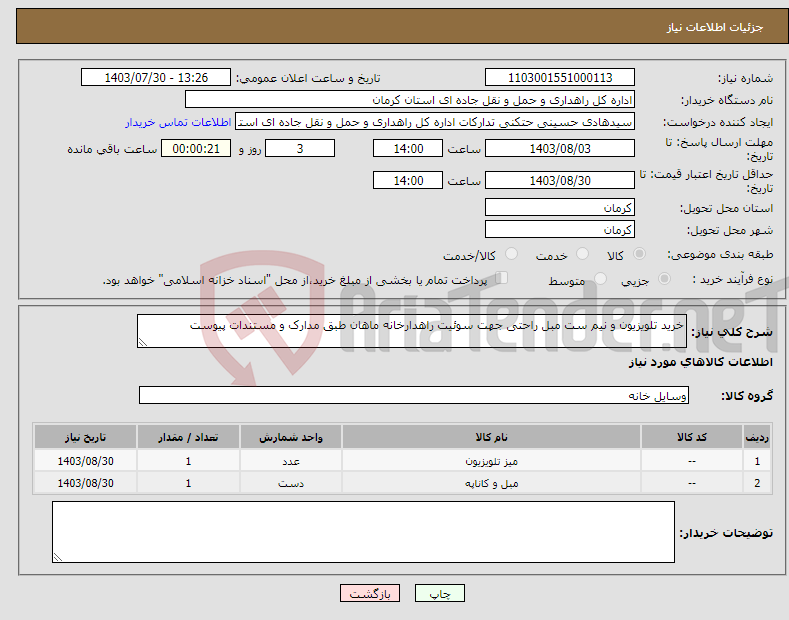Viewport: 789px width, 620px height.
Task: Click the چاپ (print) button
Action: coord(439,593)
